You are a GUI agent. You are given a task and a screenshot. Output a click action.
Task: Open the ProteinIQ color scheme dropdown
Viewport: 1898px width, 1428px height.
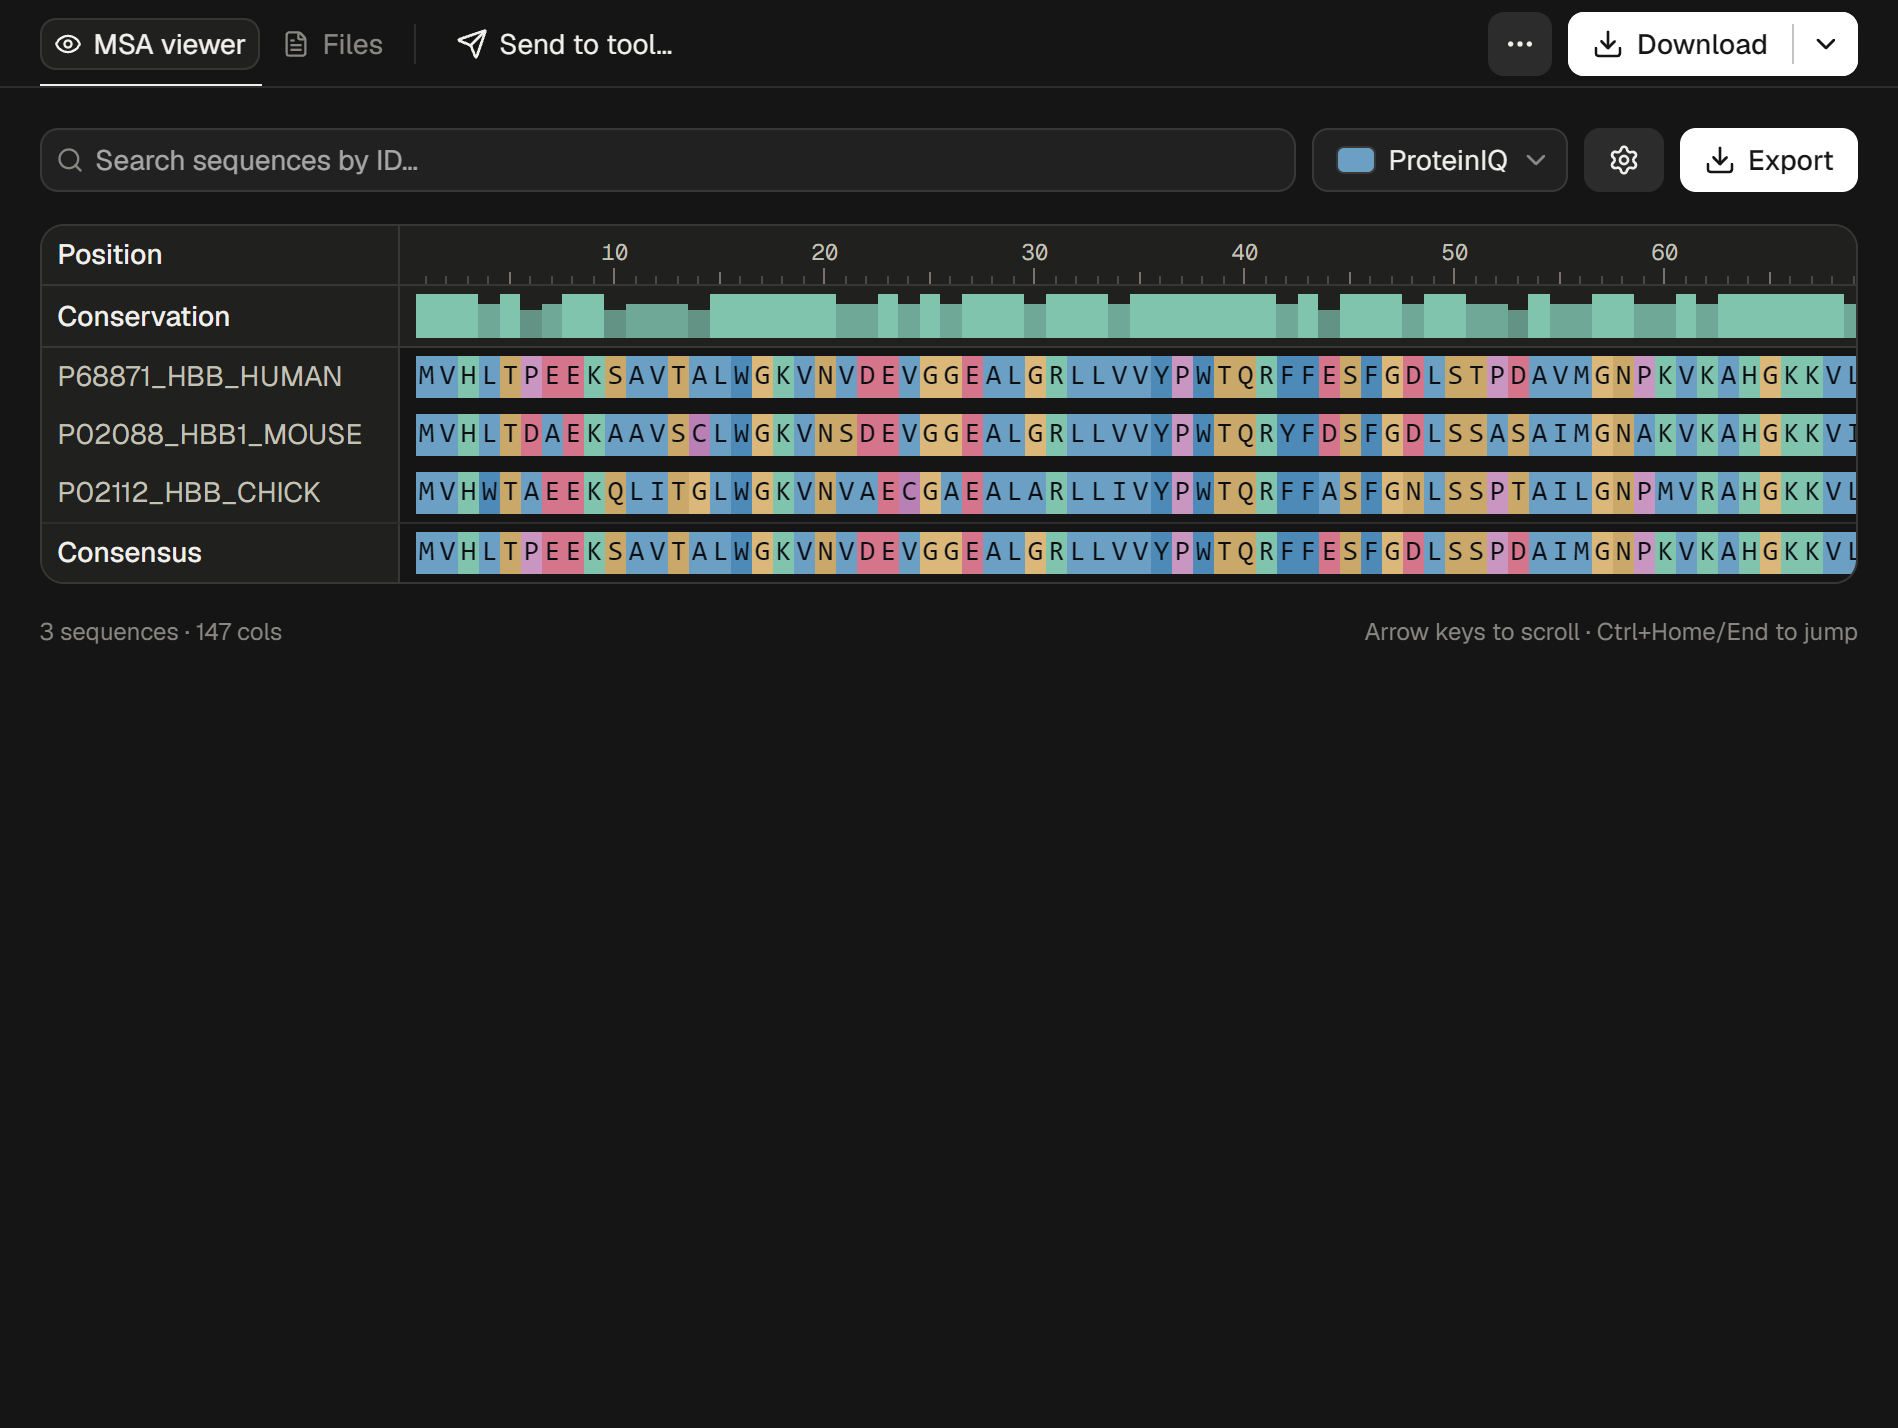pos(1440,160)
